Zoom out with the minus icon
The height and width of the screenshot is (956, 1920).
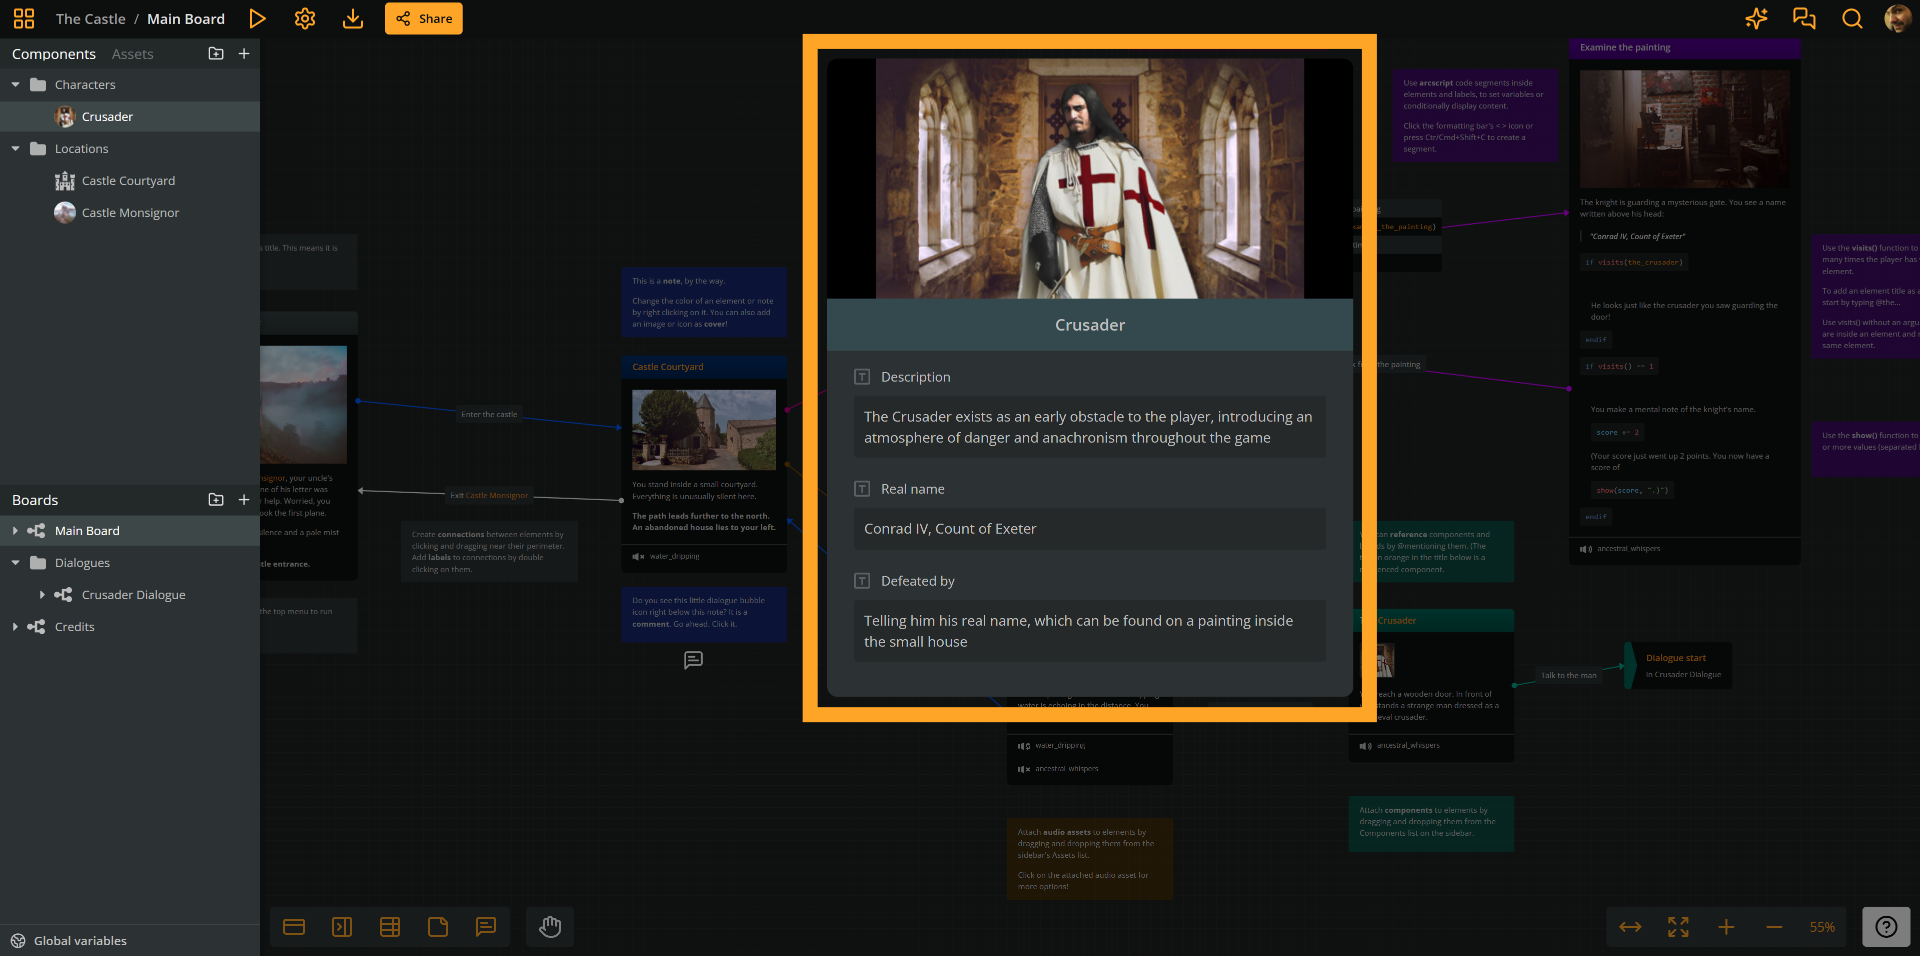click(x=1774, y=927)
